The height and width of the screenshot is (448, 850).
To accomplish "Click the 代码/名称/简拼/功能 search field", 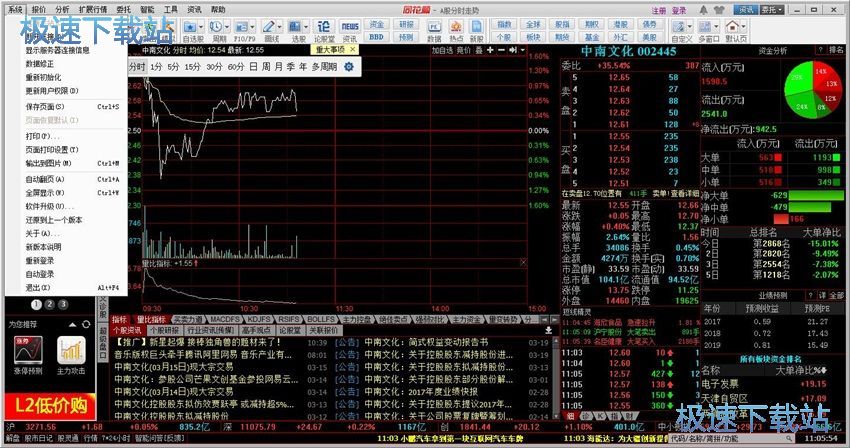I will (x=733, y=438).
